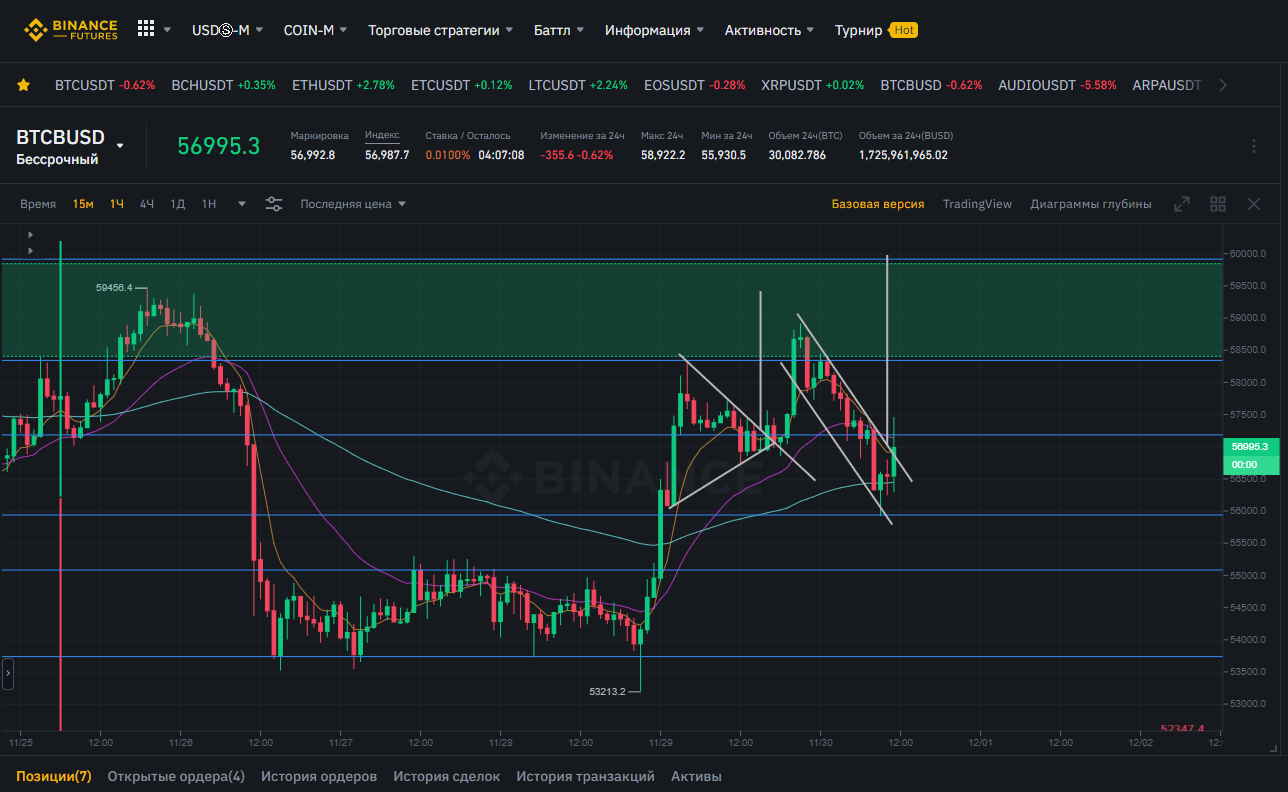This screenshot has height=792, width=1288.
Task: Select the 1Н timeframe
Action: [x=209, y=204]
